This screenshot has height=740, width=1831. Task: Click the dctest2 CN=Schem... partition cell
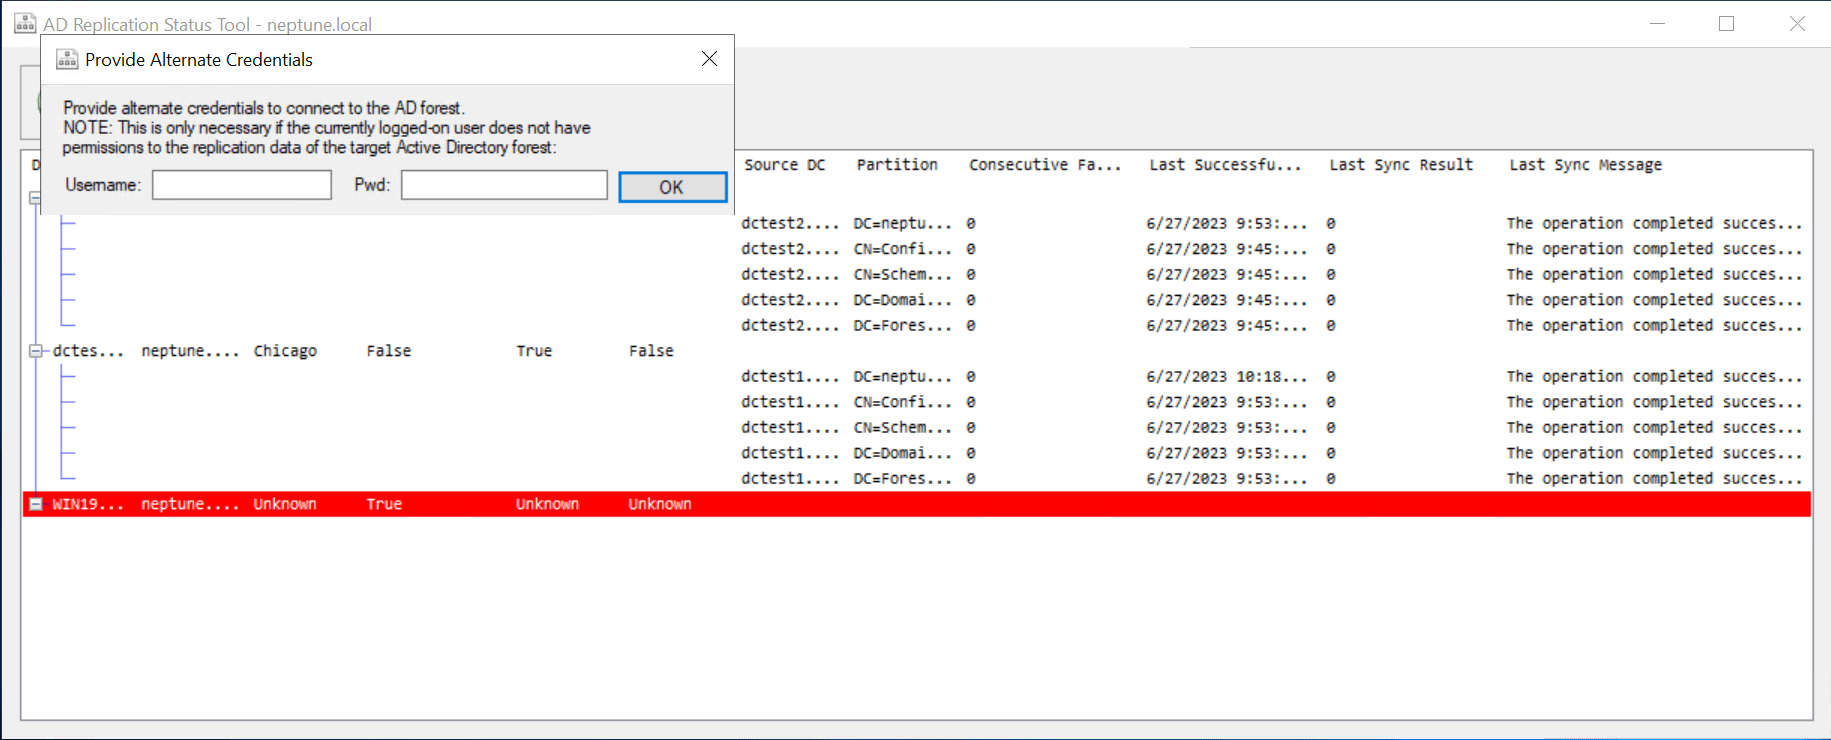(x=902, y=274)
